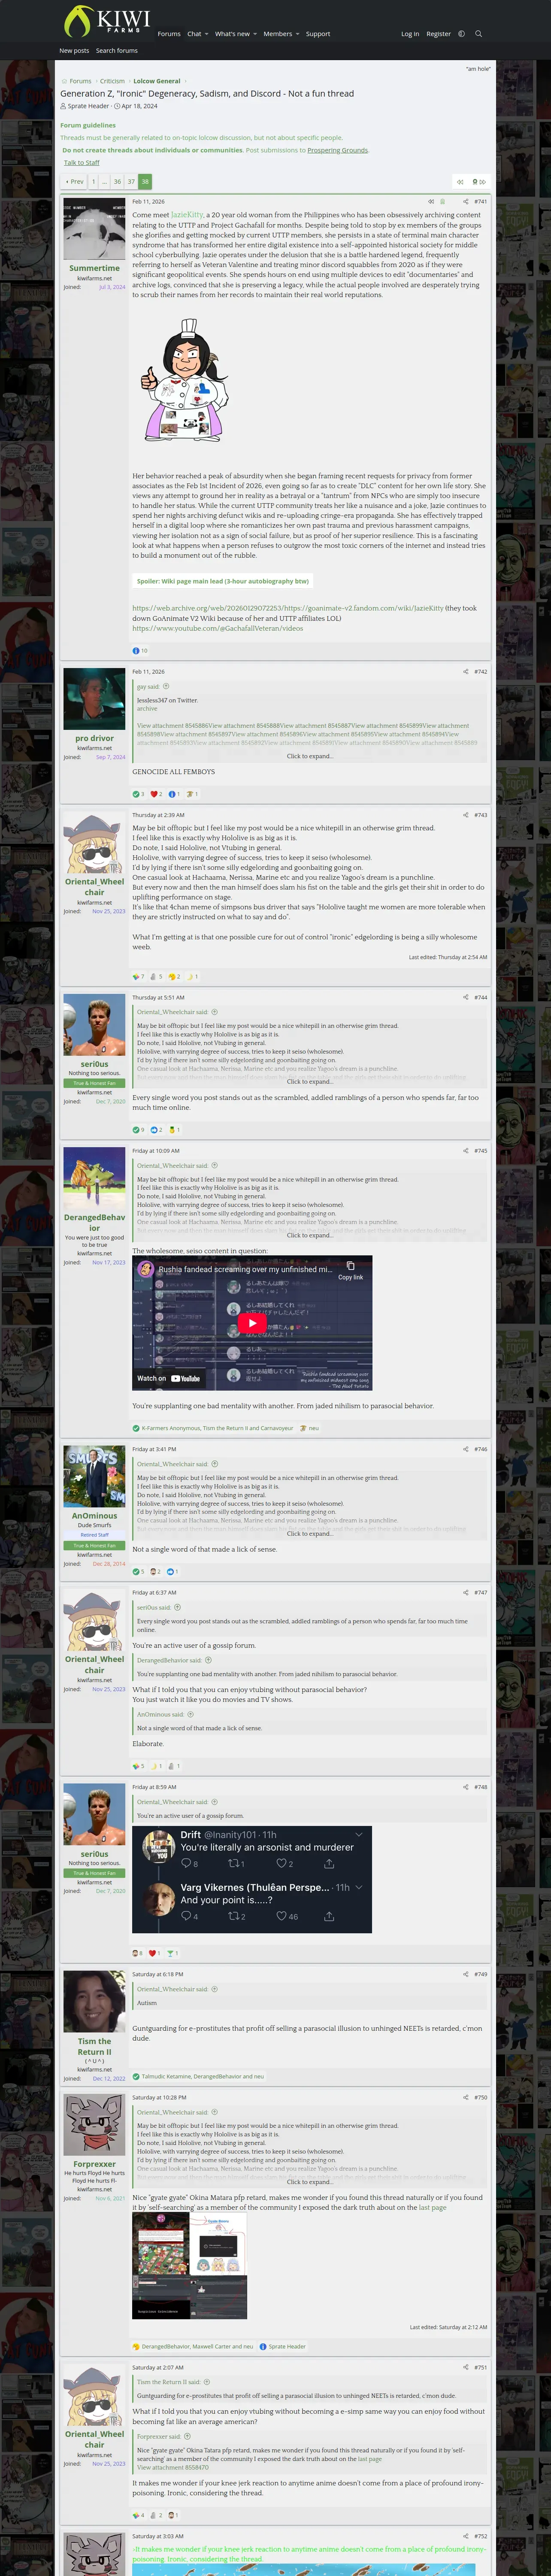Go to New posts
The image size is (551, 2576).
tap(73, 51)
